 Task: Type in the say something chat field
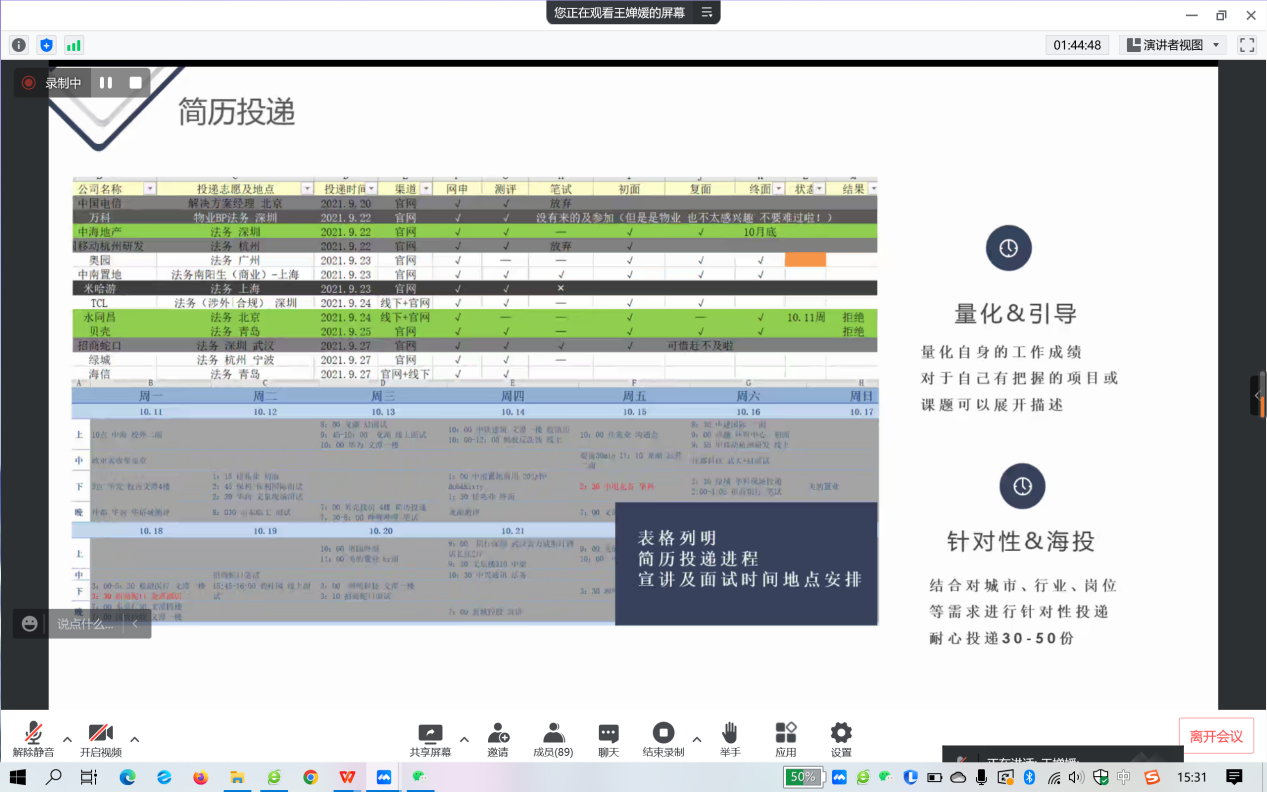point(85,624)
